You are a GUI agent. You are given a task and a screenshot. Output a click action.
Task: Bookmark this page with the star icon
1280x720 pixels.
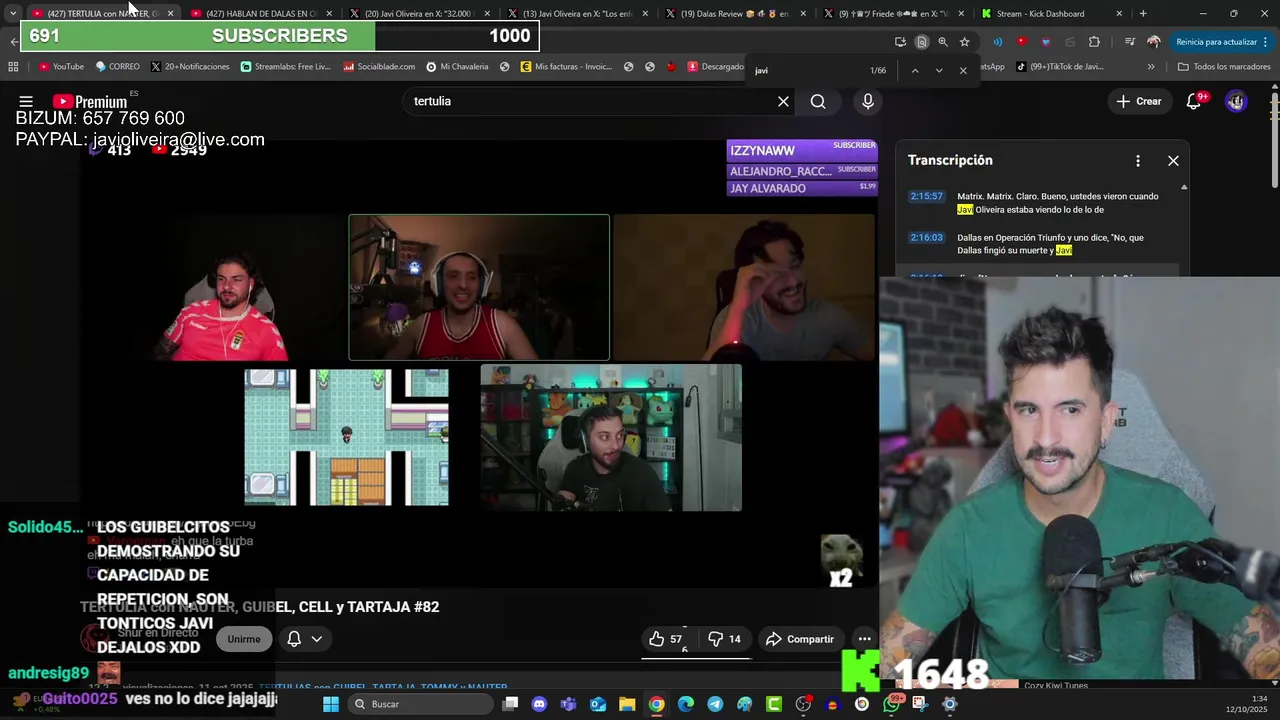coord(964,42)
